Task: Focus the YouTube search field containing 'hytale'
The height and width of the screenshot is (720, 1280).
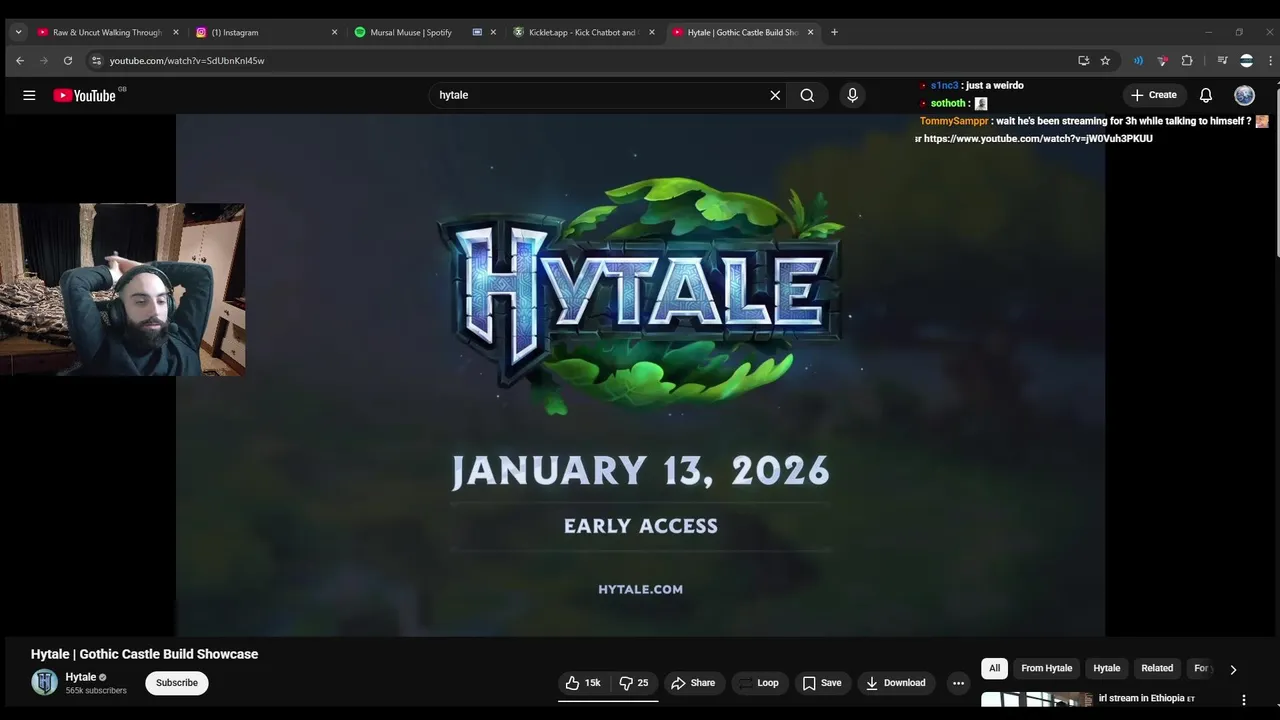Action: point(600,95)
